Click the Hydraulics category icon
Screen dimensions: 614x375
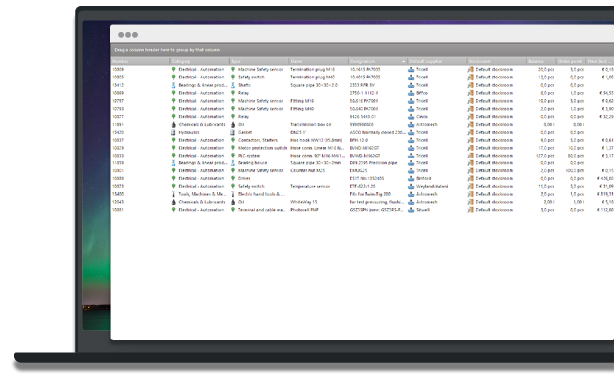tap(173, 132)
